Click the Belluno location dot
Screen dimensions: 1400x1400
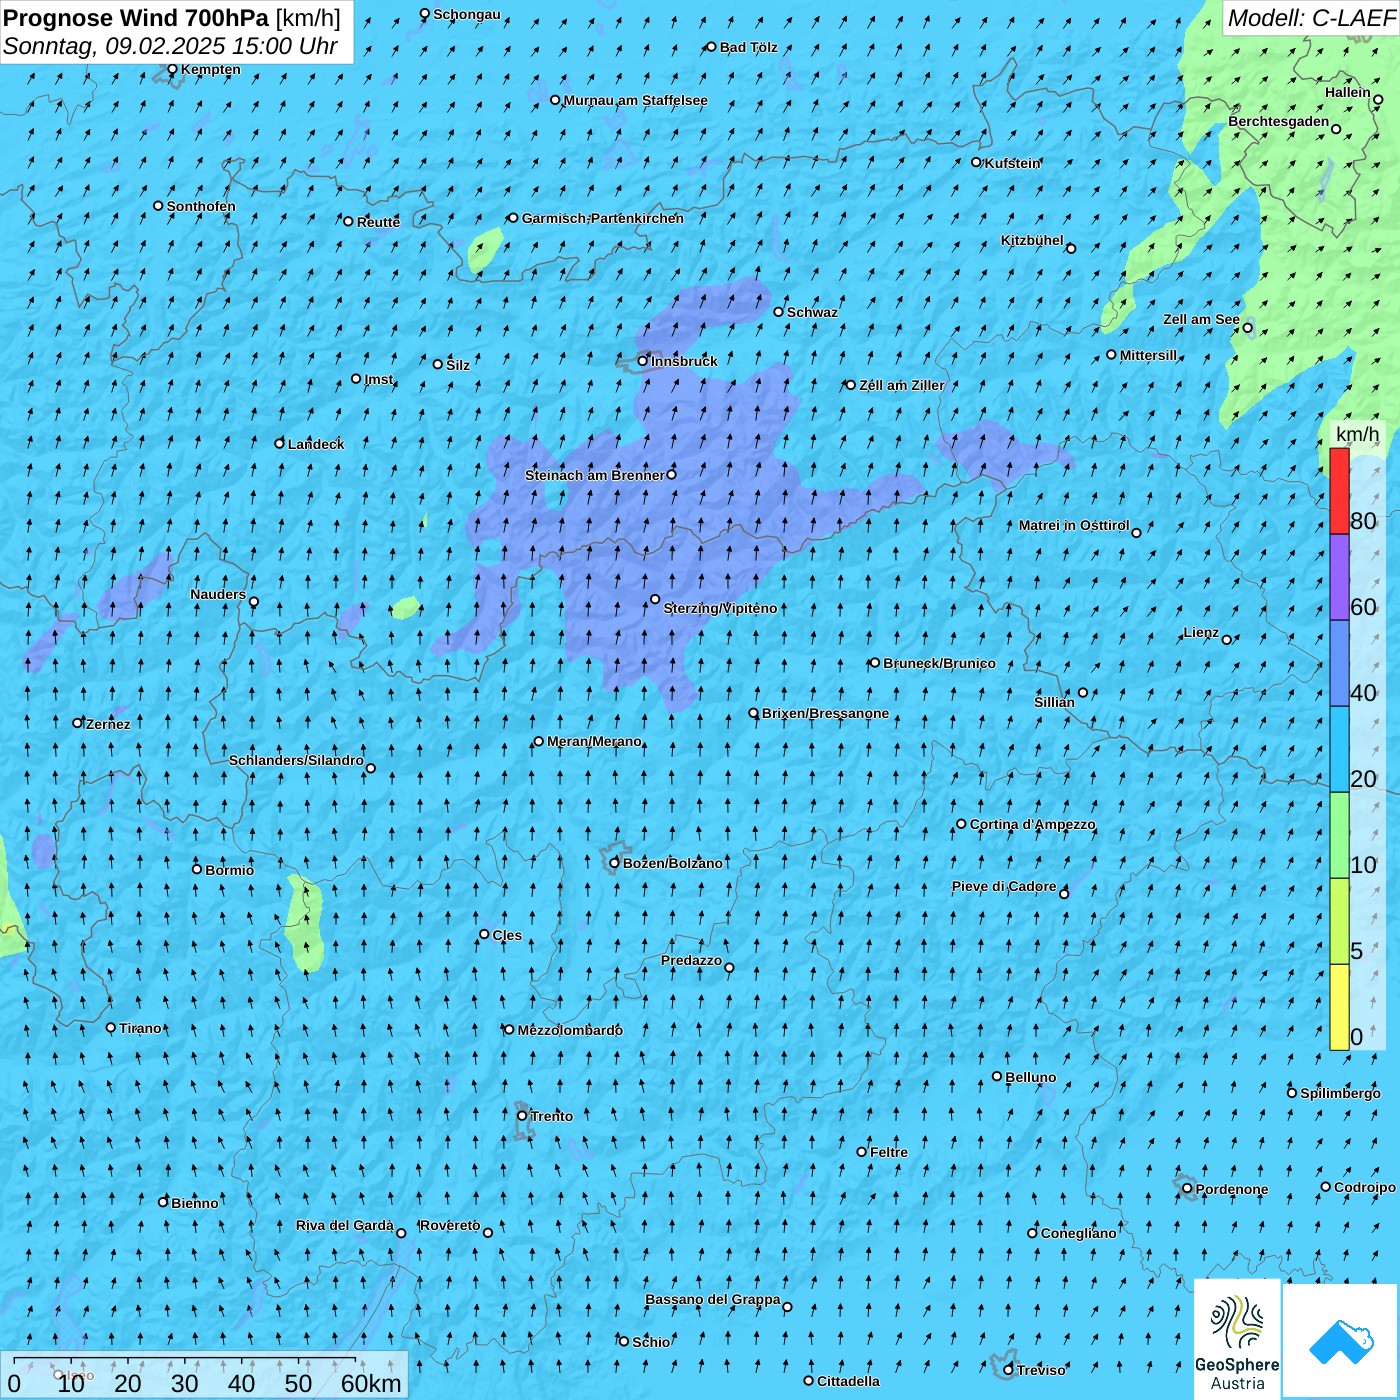pos(997,1076)
